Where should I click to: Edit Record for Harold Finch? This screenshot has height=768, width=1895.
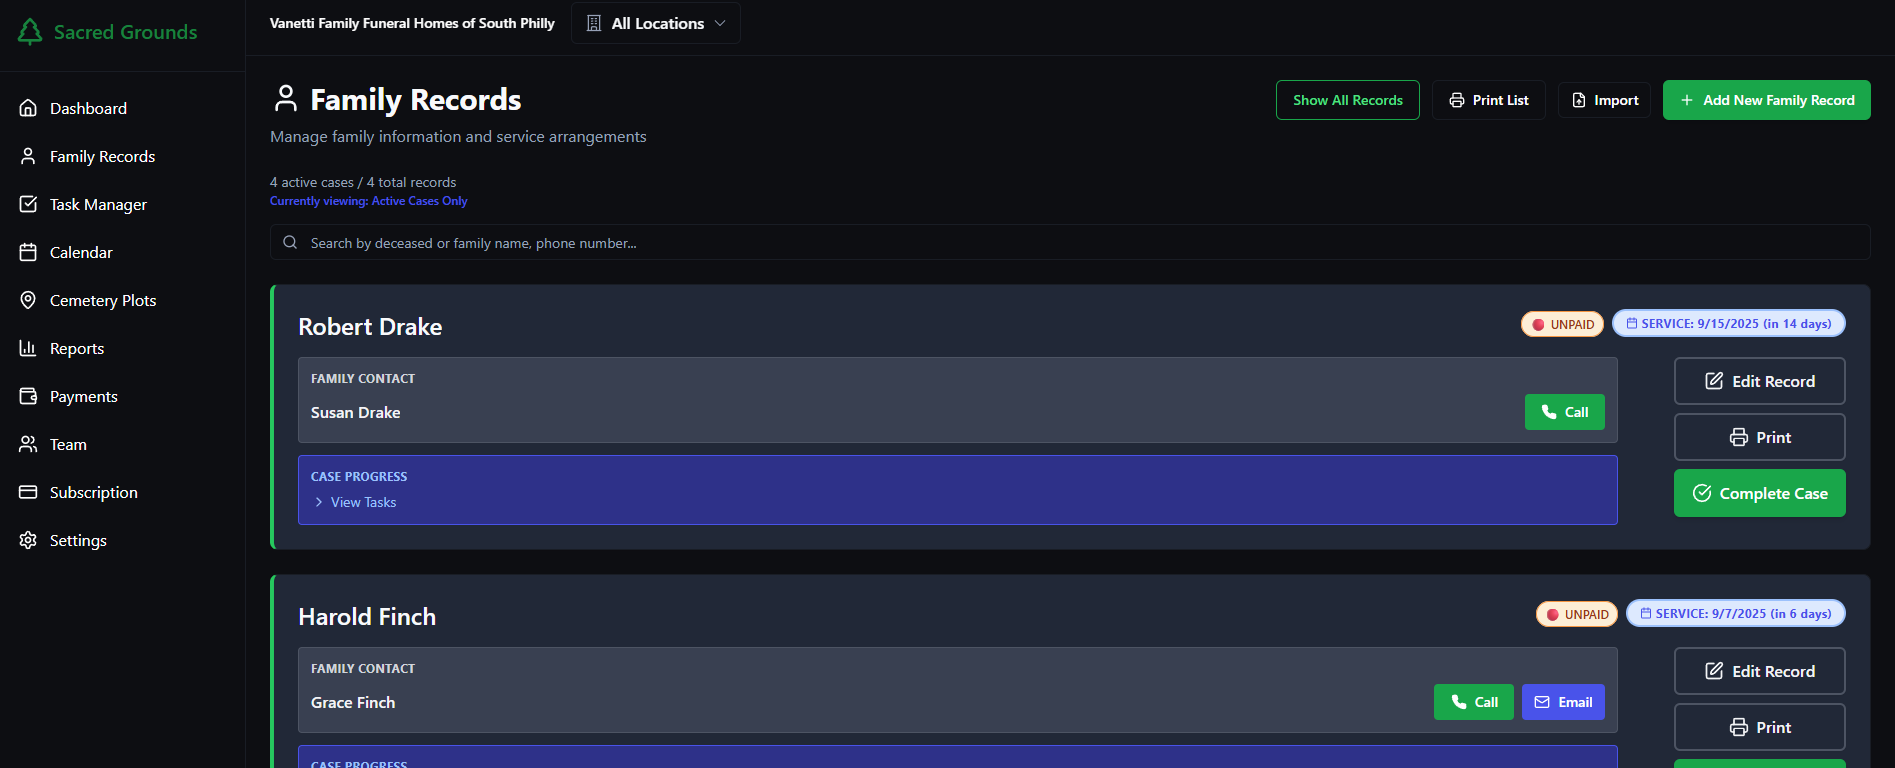(x=1760, y=671)
